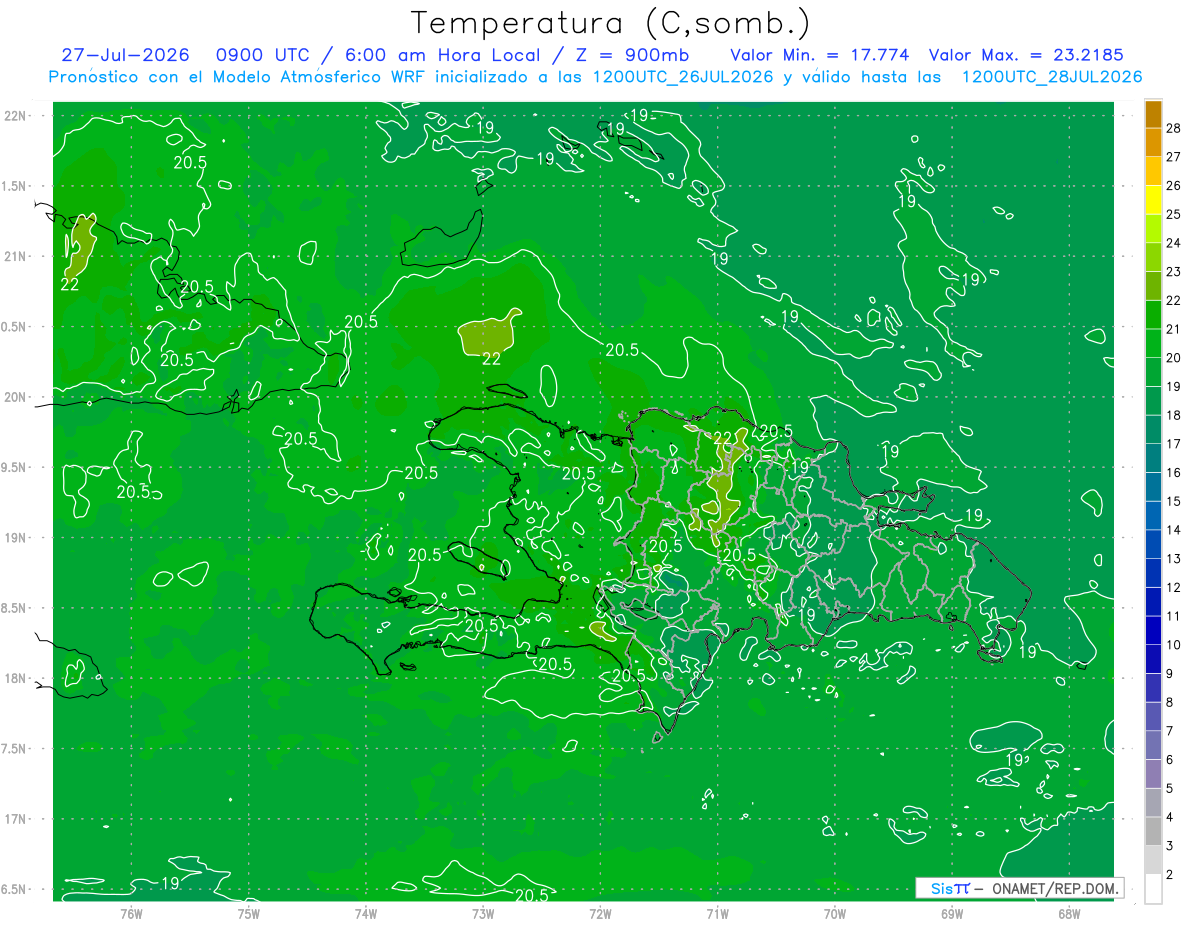The image size is (1200, 927).
Task: Click the '68W' longitude axis label
Action: click(x=1068, y=914)
